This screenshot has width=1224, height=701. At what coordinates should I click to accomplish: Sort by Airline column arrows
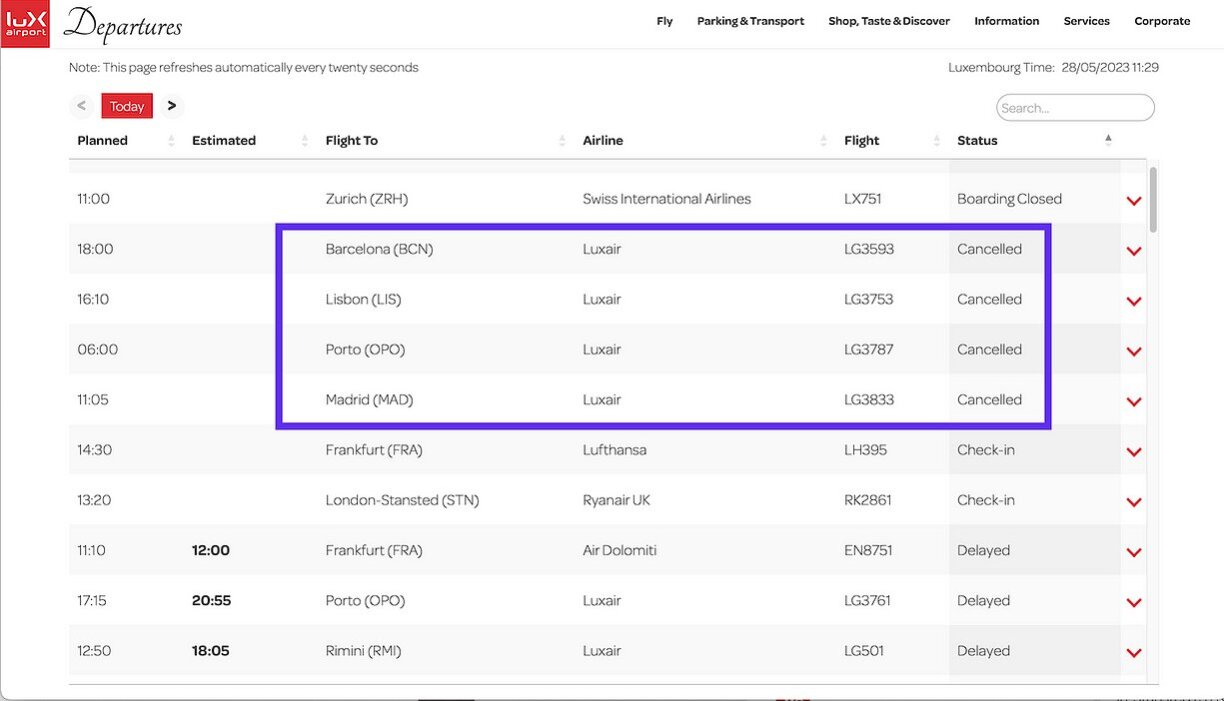coord(824,141)
